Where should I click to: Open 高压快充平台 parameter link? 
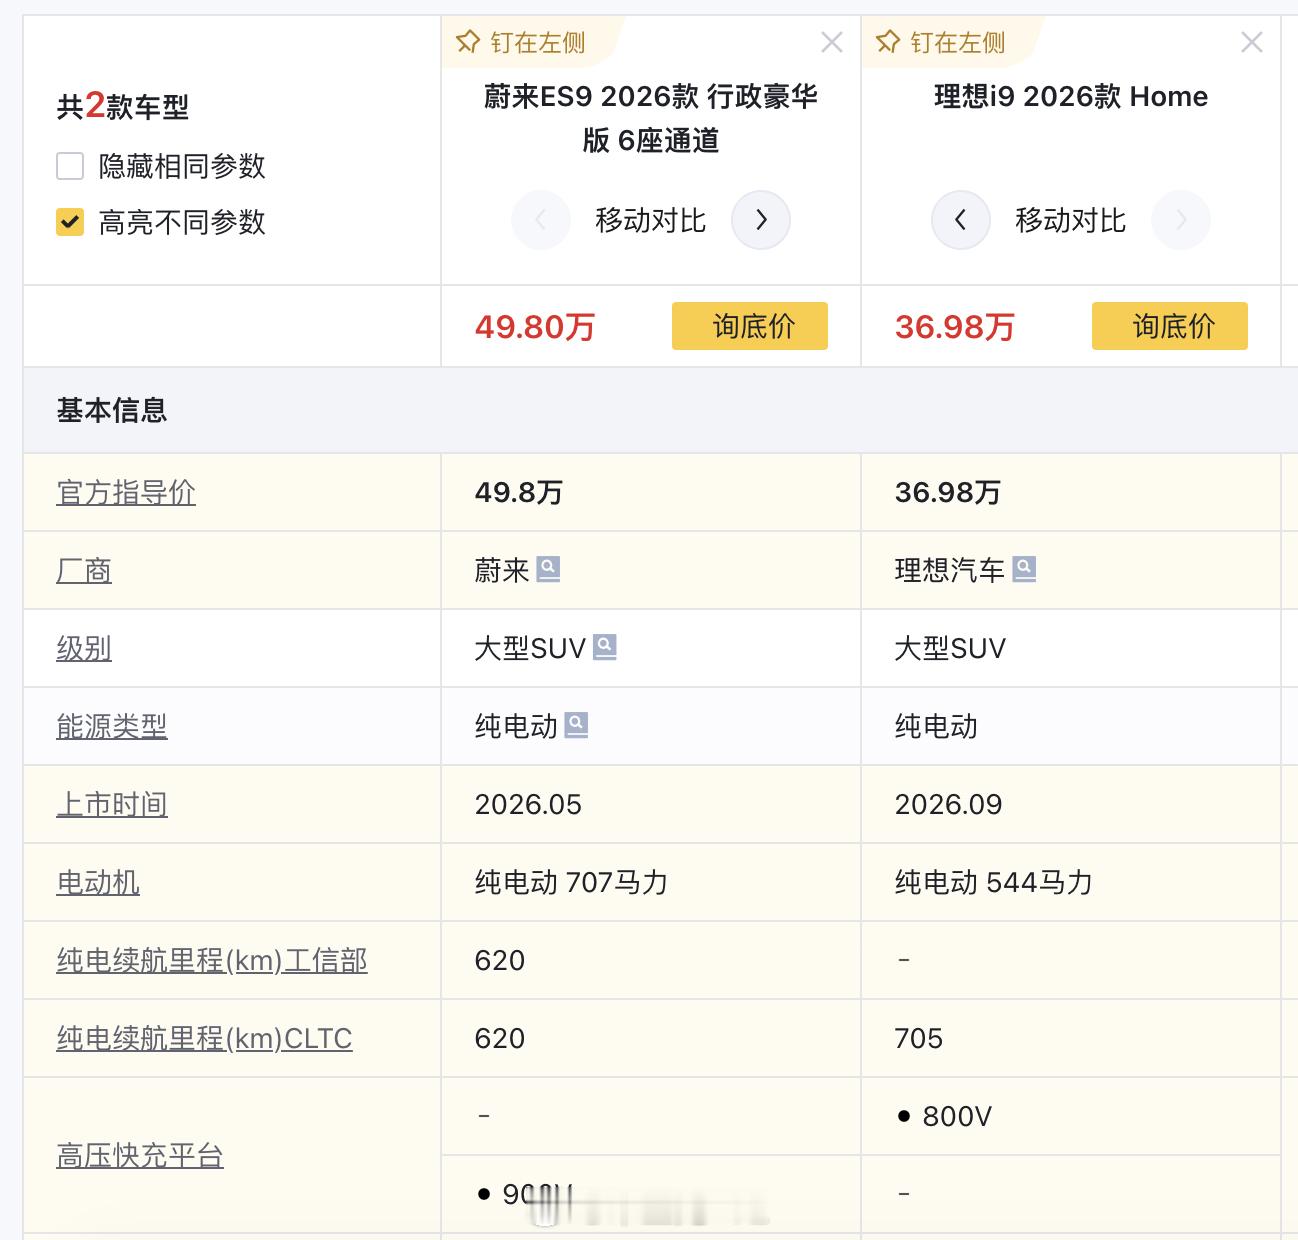140,1156
